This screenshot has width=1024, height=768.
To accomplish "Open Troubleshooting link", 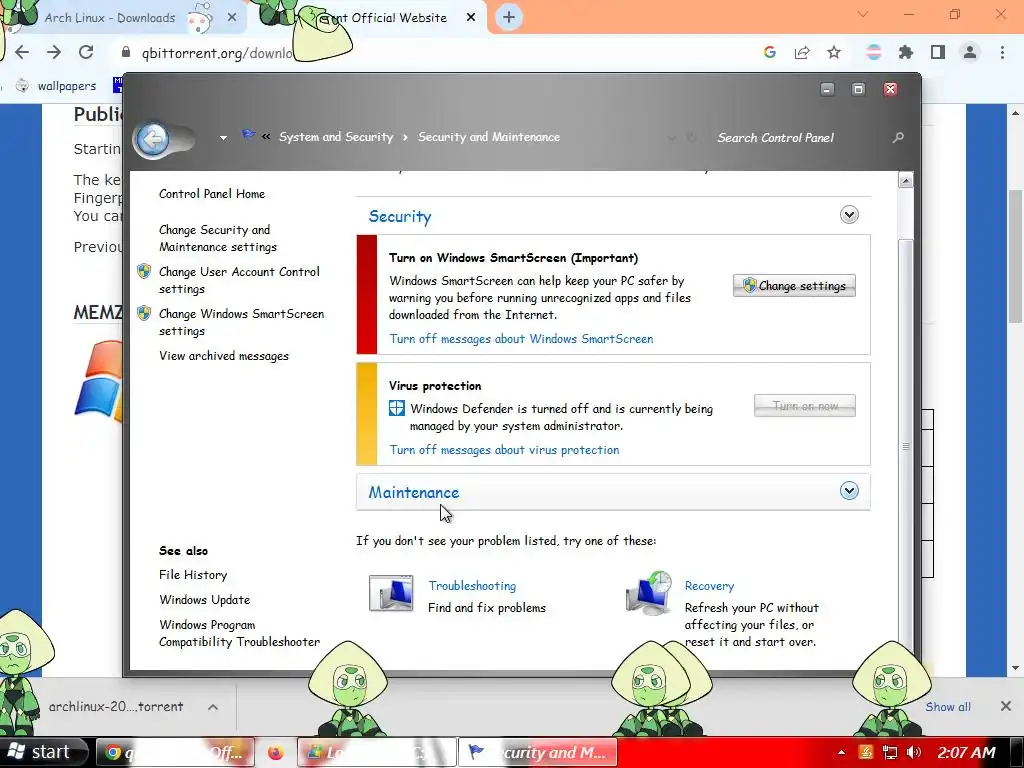I will click(472, 586).
